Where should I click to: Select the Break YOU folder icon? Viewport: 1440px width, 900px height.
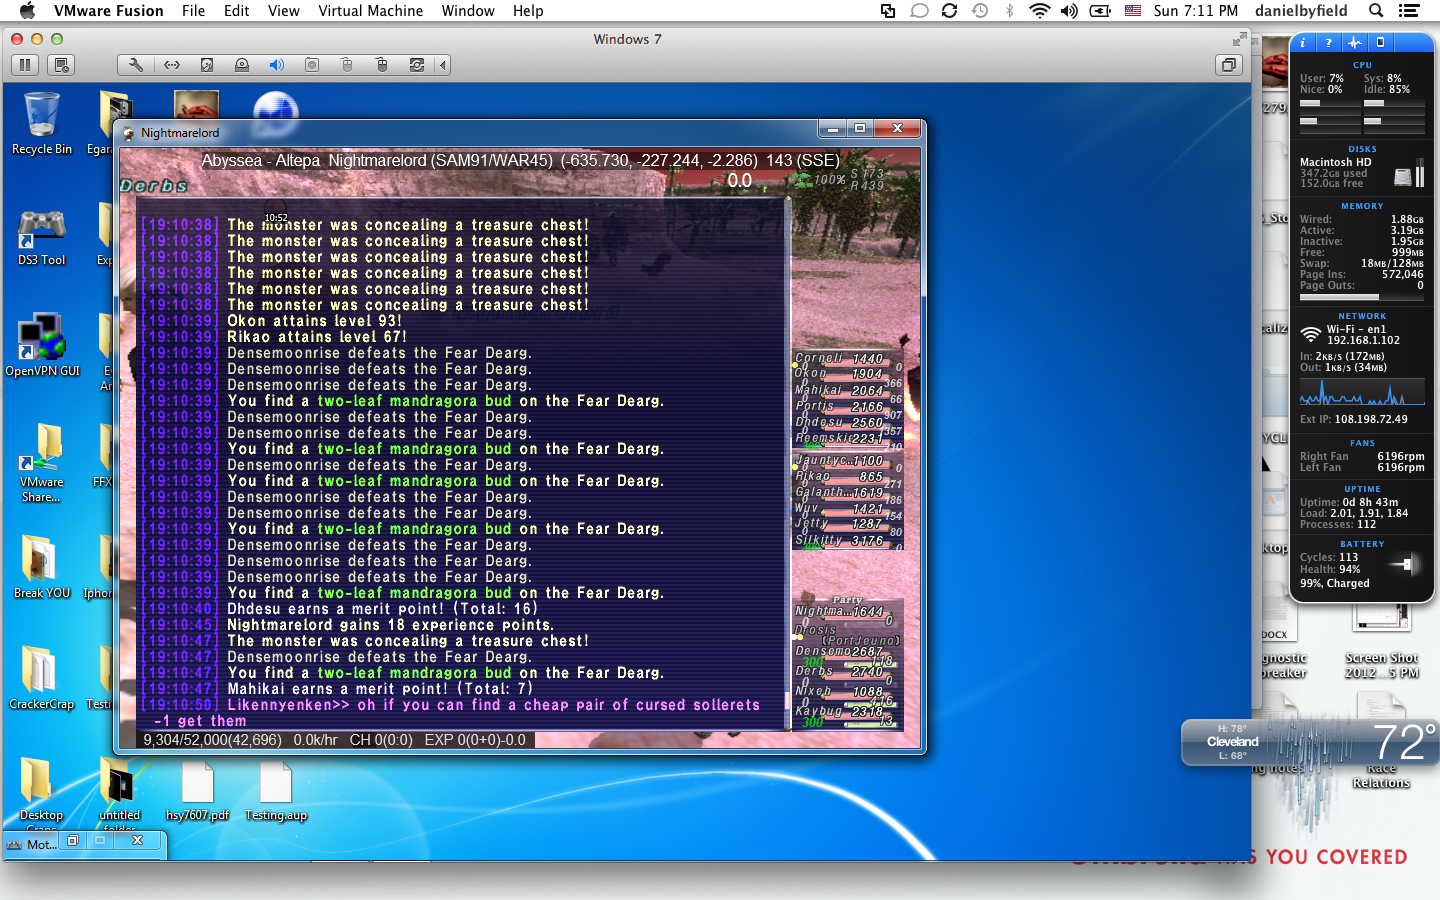[x=42, y=566]
